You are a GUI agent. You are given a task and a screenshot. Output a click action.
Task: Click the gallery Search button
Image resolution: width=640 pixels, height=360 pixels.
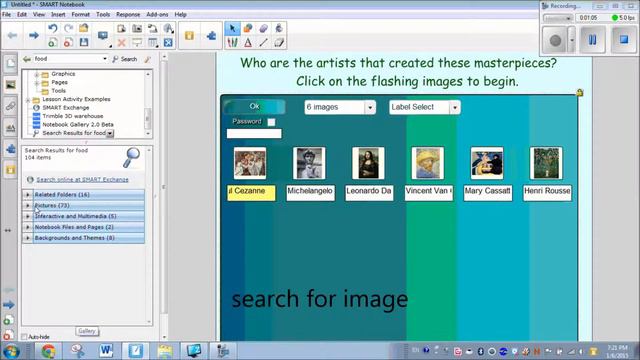click(125, 59)
